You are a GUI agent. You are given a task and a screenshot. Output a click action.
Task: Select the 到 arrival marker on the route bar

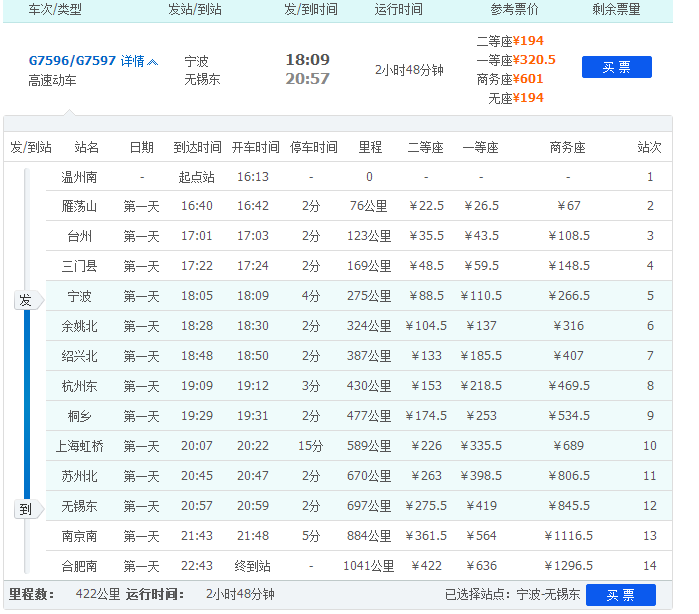coord(29,509)
